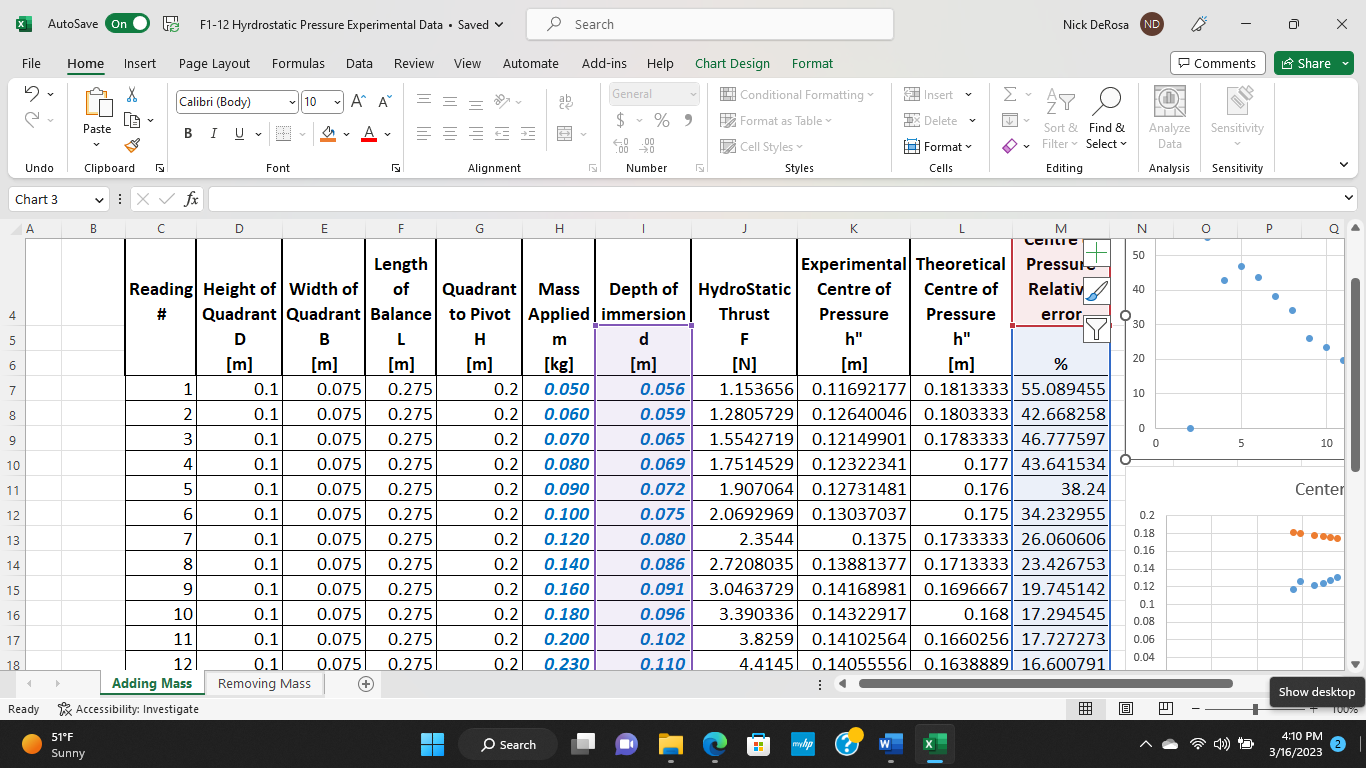Image resolution: width=1366 pixels, height=768 pixels.
Task: Click in the title bar Search box
Action: point(710,24)
